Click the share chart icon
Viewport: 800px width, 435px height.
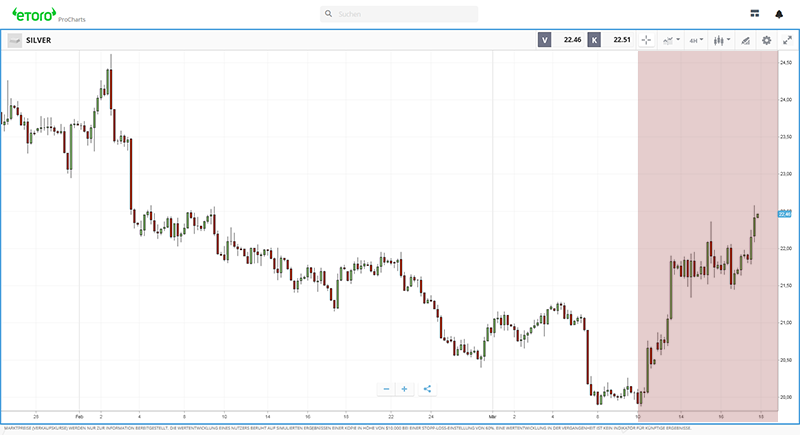[x=427, y=389]
